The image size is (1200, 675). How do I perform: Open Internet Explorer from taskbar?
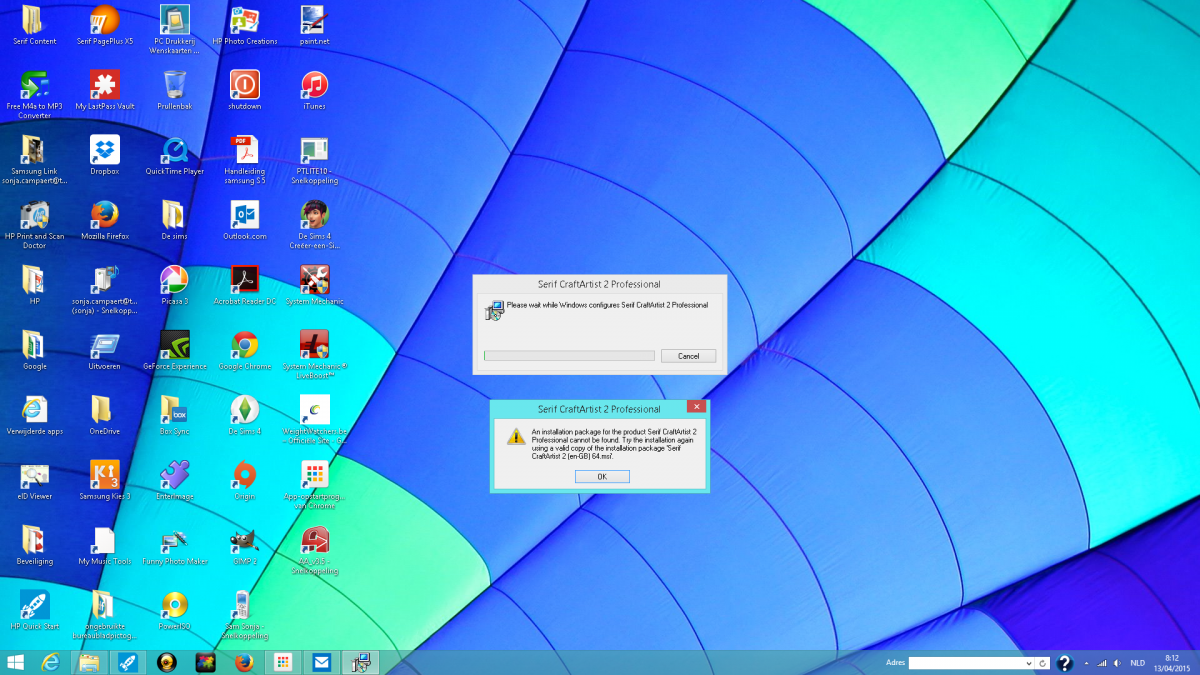[x=51, y=662]
